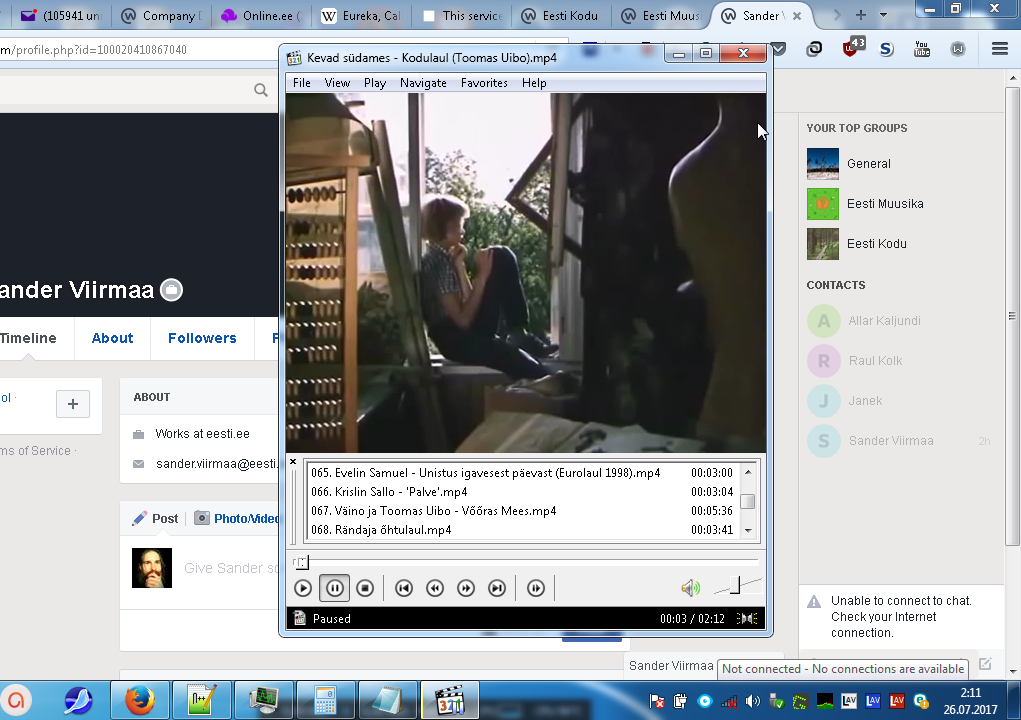Select playlist item 067 Võõras Mees
The image size is (1021, 720).
[x=522, y=511]
